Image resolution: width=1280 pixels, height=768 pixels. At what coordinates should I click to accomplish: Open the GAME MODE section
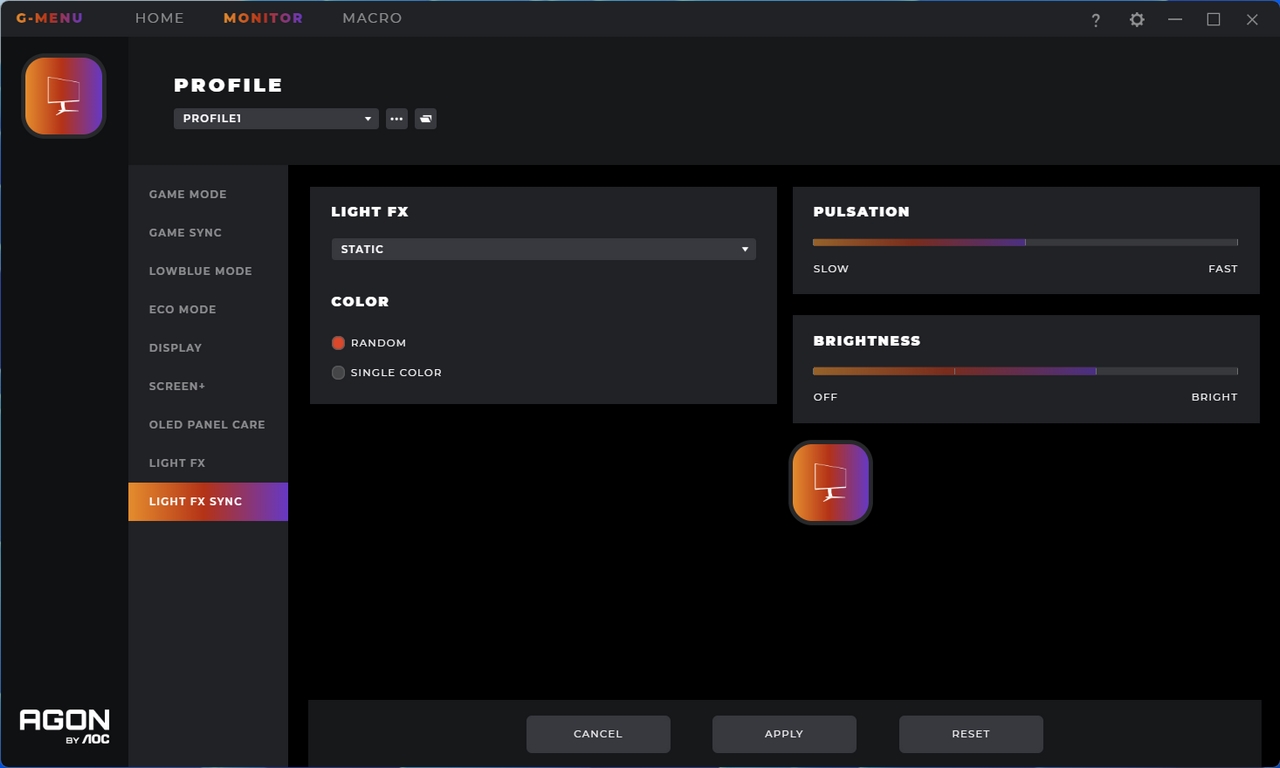click(208, 194)
